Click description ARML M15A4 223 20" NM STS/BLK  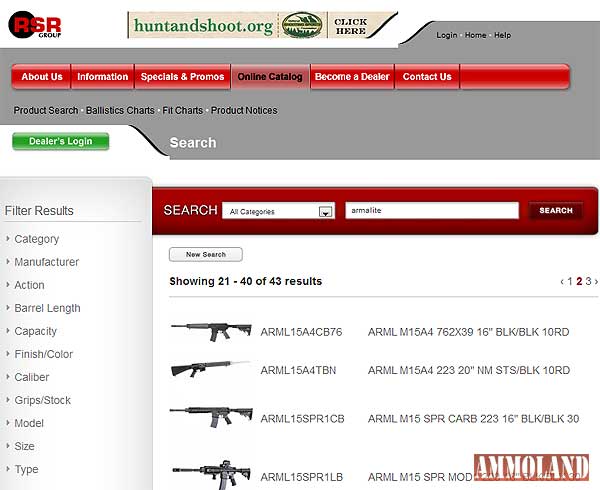click(469, 370)
